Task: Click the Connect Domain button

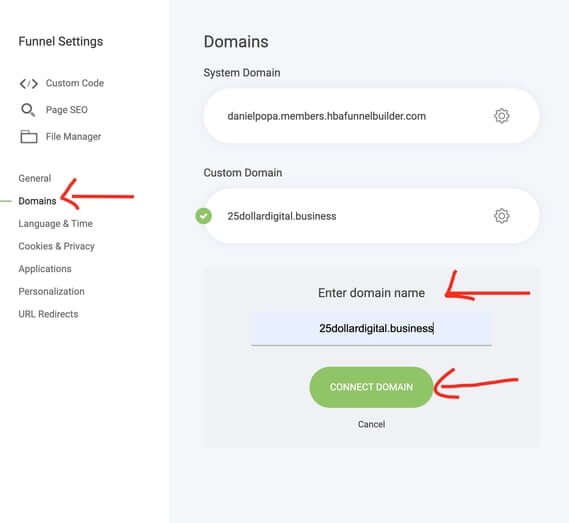Action: tap(371, 387)
